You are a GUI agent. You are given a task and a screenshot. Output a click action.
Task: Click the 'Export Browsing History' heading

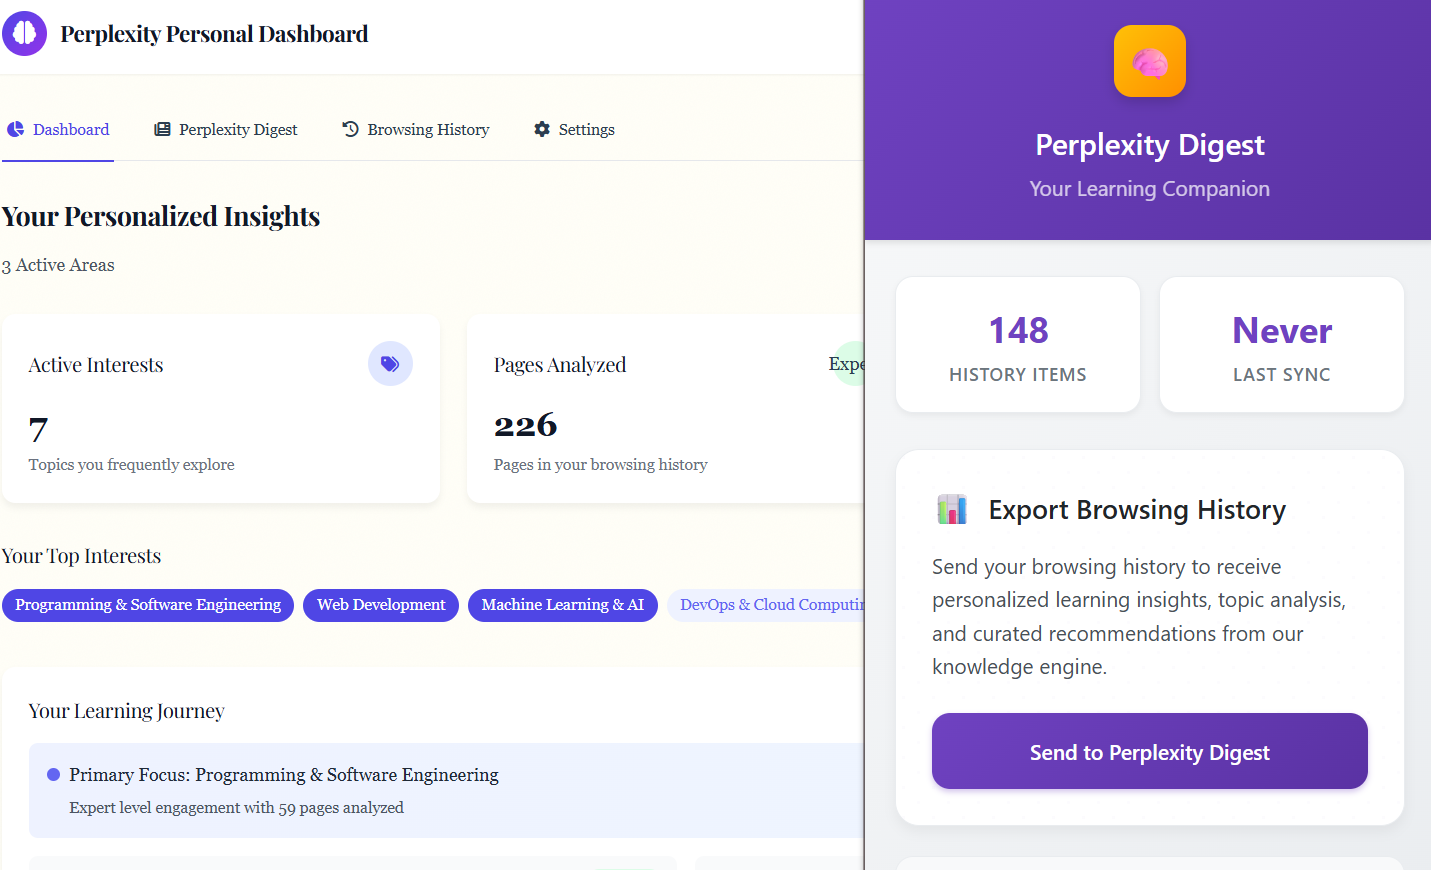tap(1137, 510)
